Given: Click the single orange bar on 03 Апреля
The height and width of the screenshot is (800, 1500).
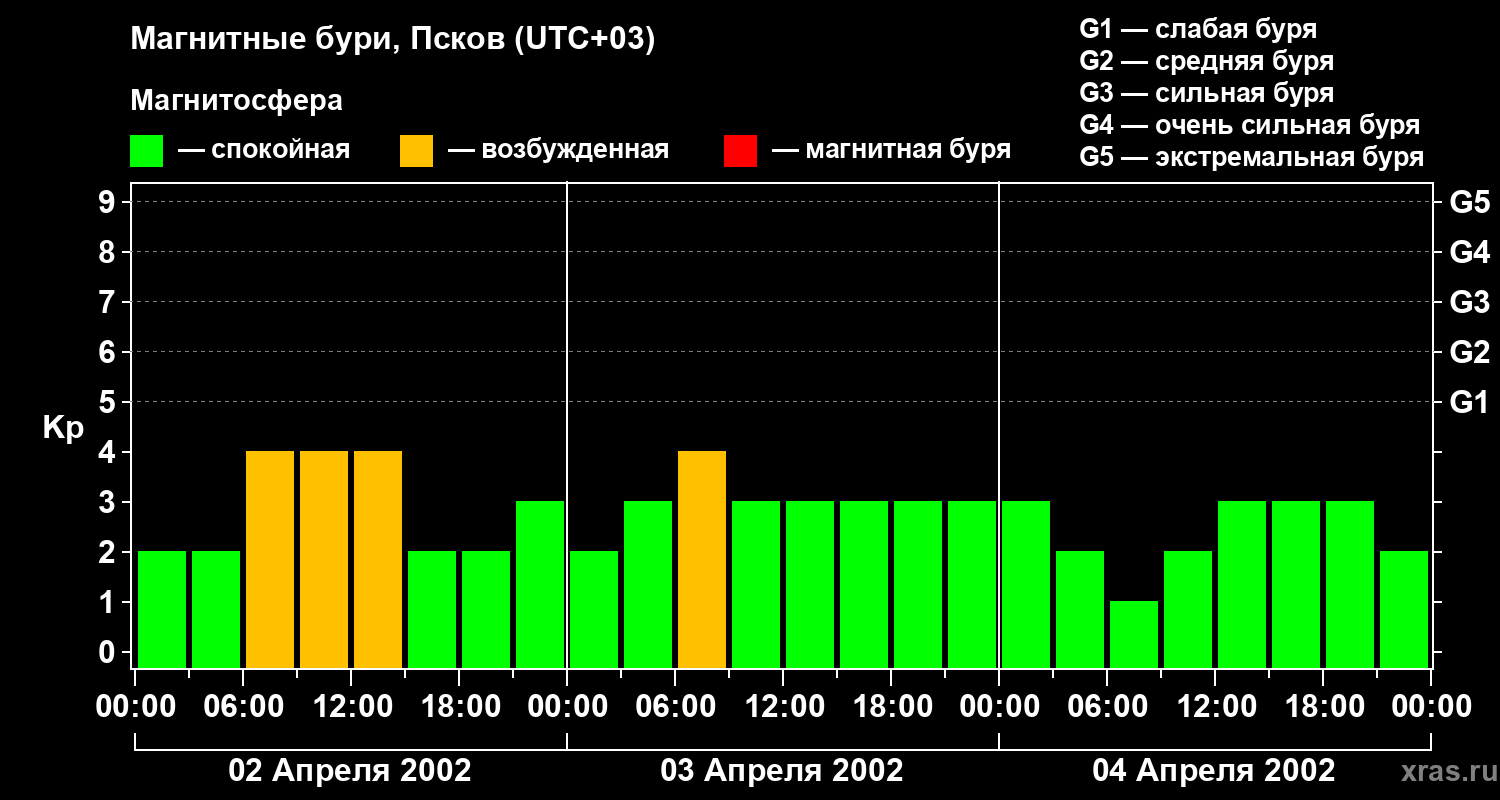Looking at the screenshot, I should pos(702,559).
